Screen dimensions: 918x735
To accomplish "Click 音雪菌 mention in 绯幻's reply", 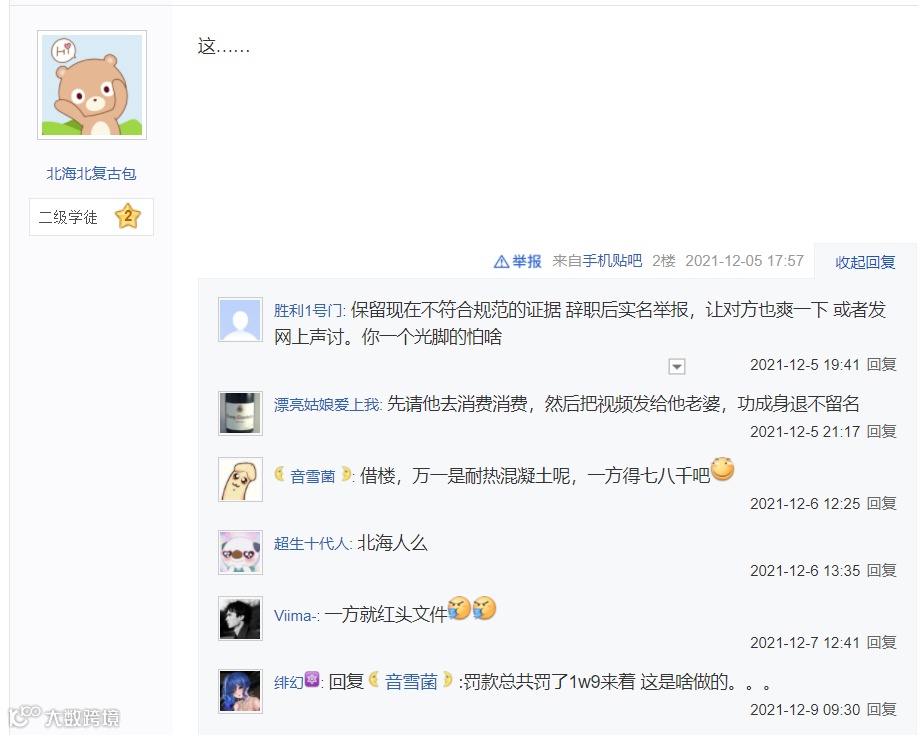I will (411, 682).
